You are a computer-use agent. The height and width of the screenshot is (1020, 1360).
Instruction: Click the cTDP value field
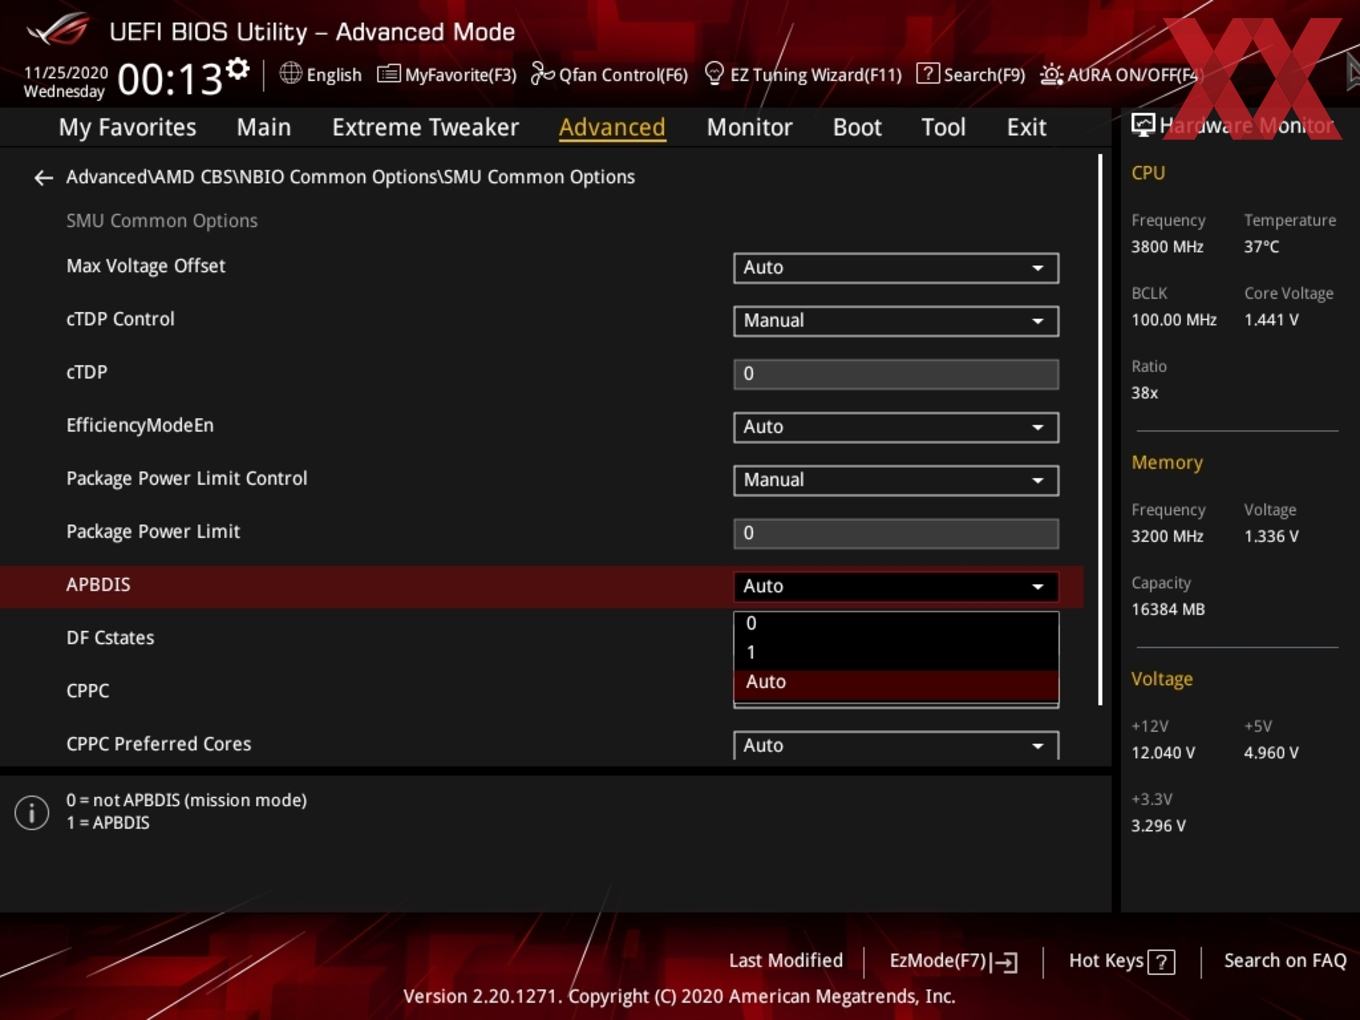(x=896, y=374)
